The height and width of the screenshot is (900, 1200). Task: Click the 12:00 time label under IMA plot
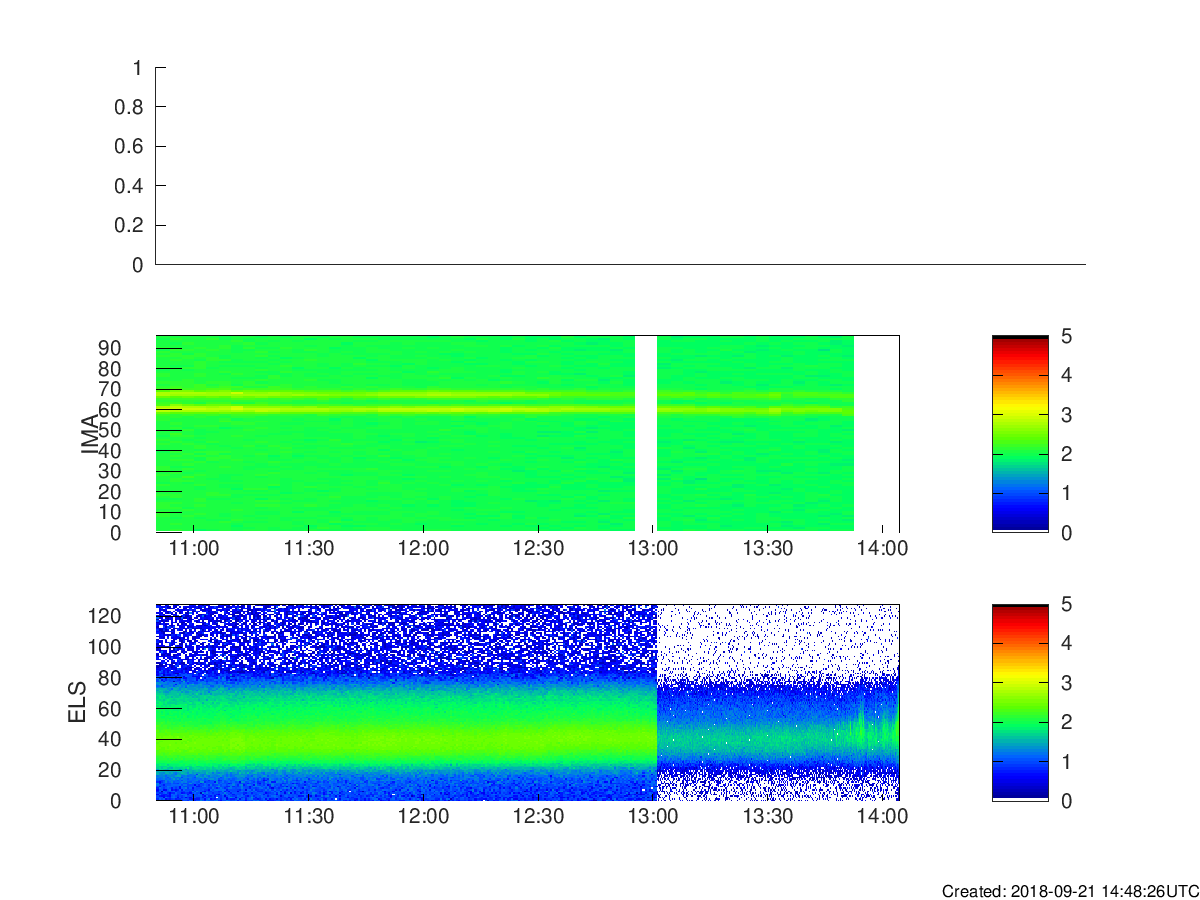coord(423,549)
